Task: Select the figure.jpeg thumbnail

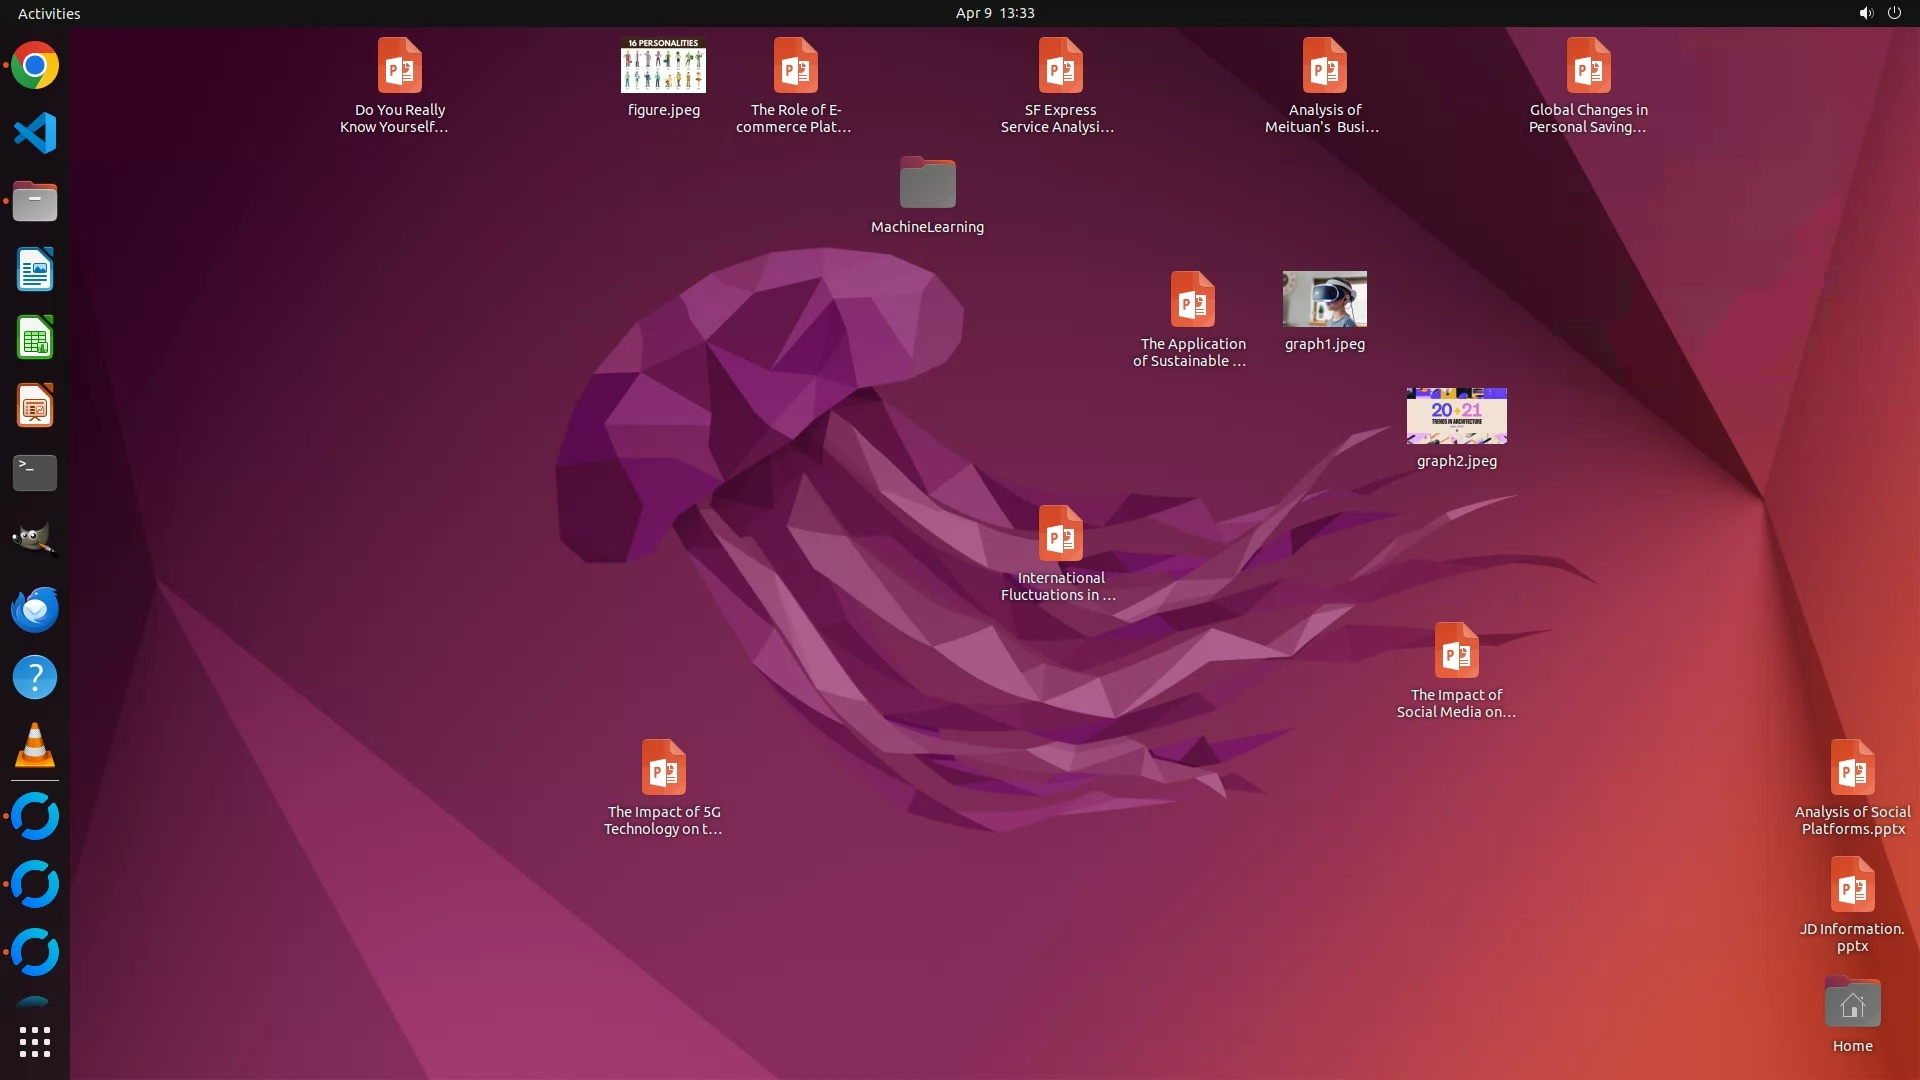Action: (663, 66)
